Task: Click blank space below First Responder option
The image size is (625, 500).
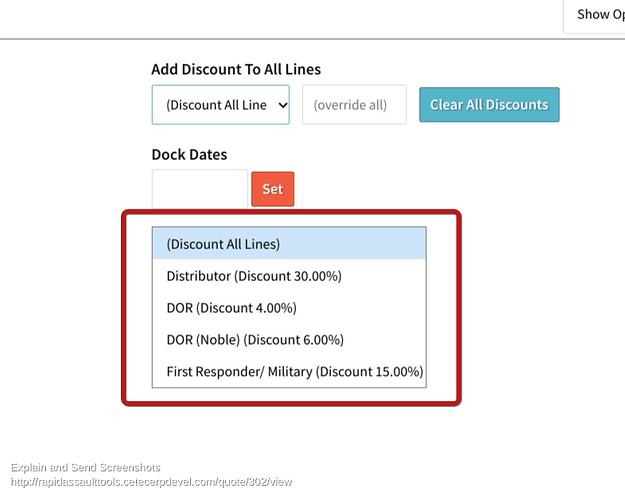Action: 289,395
